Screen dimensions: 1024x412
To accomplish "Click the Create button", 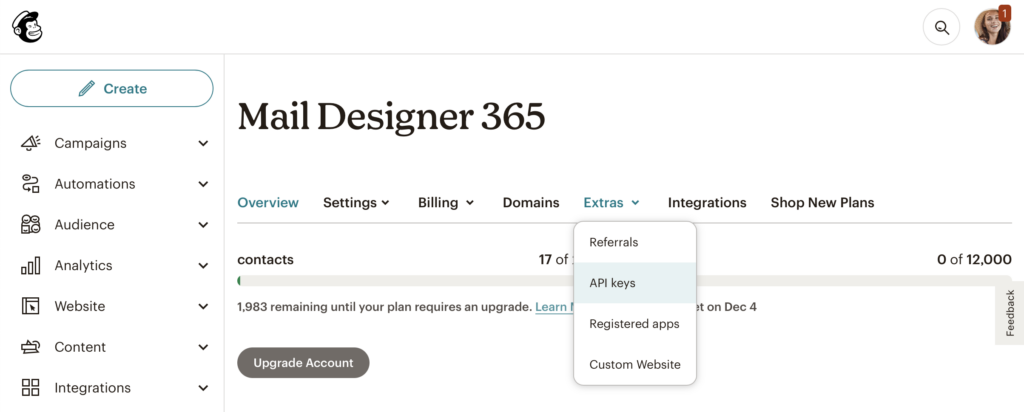I will tap(112, 88).
